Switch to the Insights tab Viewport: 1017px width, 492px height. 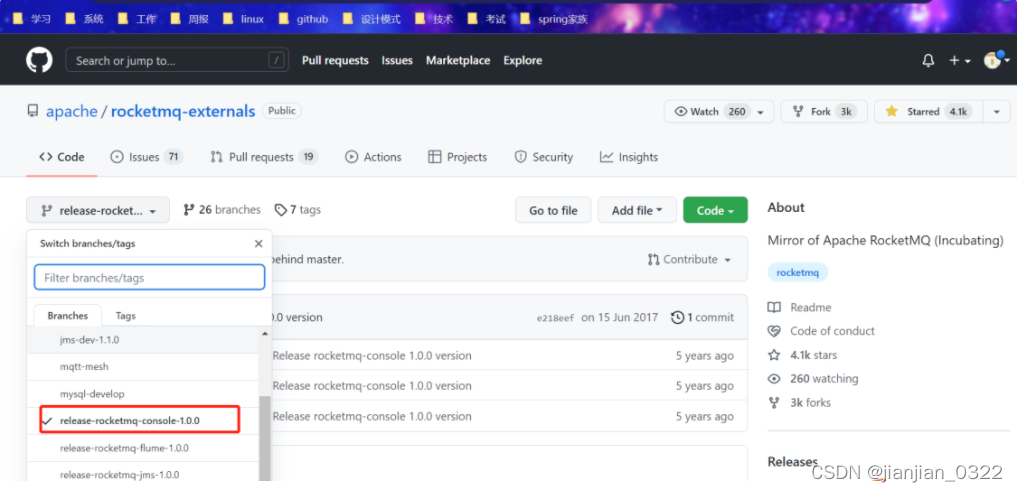(628, 157)
